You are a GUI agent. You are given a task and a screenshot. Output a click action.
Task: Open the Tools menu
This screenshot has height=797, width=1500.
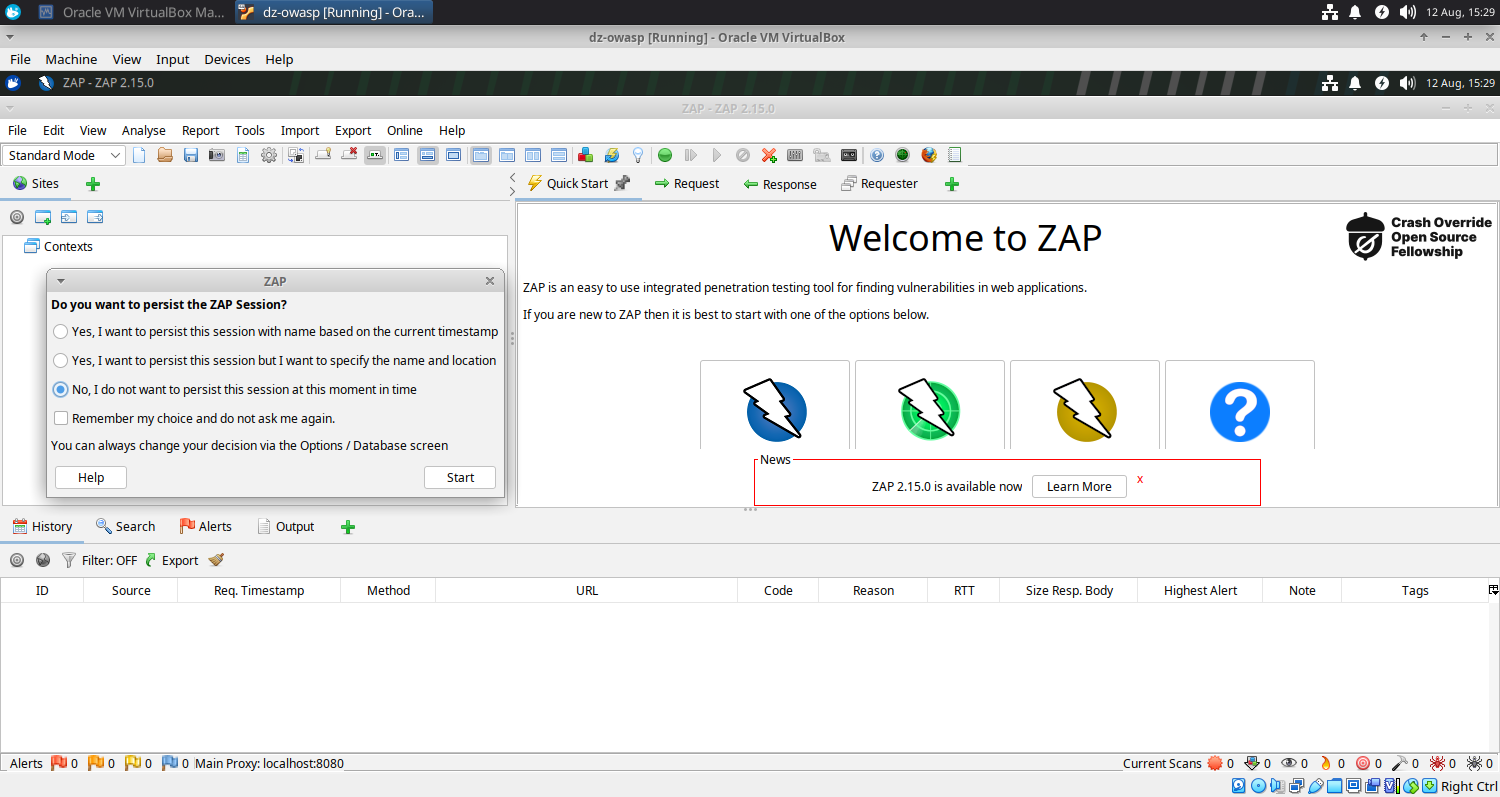250,130
